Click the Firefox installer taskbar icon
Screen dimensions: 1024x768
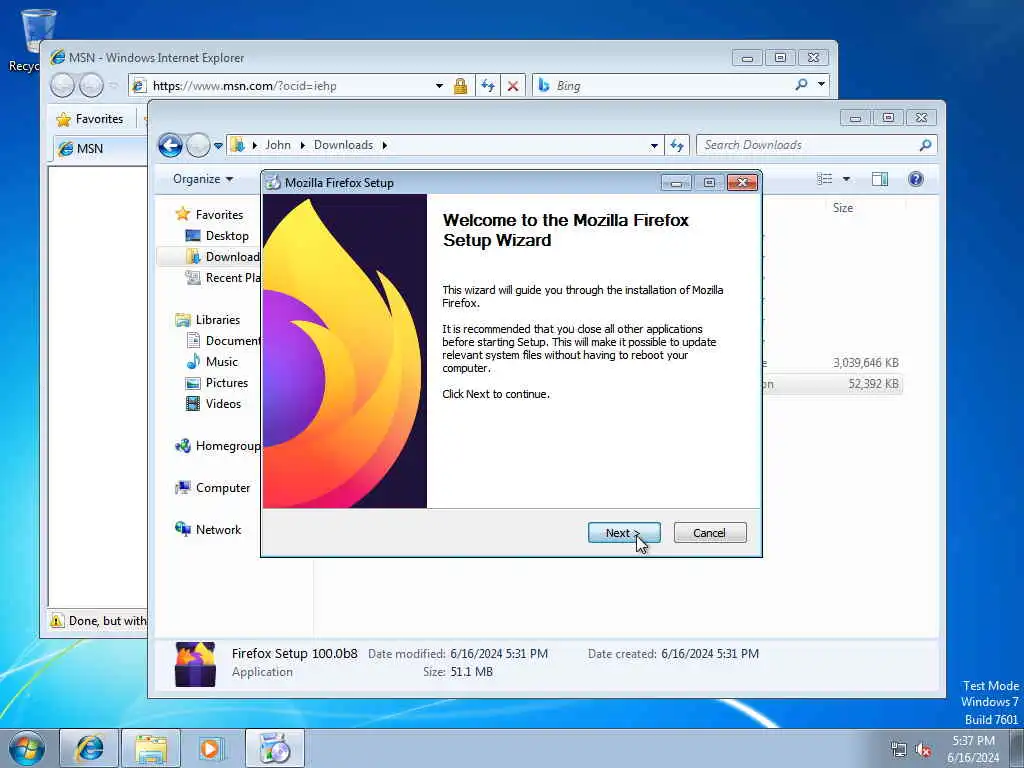[x=275, y=748]
